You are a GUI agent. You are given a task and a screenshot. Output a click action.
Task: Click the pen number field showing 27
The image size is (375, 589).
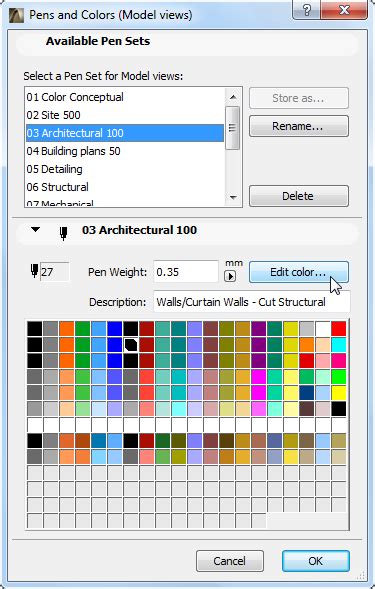coord(54,272)
